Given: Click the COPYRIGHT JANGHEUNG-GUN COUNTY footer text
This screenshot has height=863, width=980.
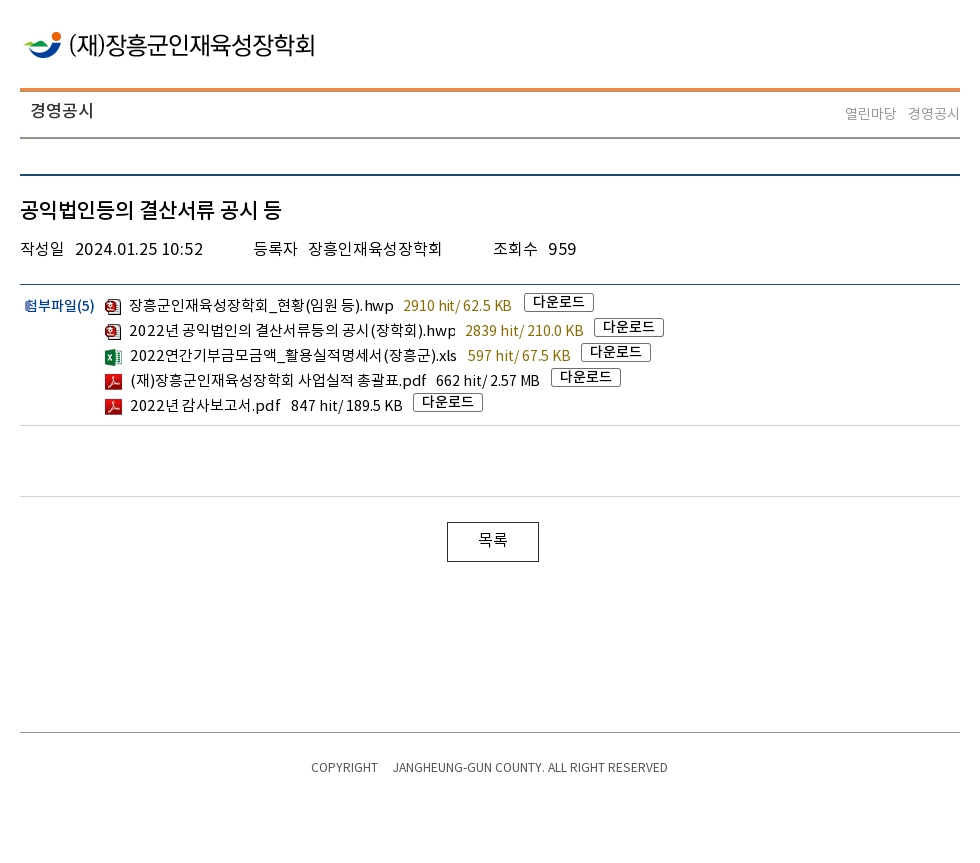Looking at the screenshot, I should pyautogui.click(x=489, y=767).
